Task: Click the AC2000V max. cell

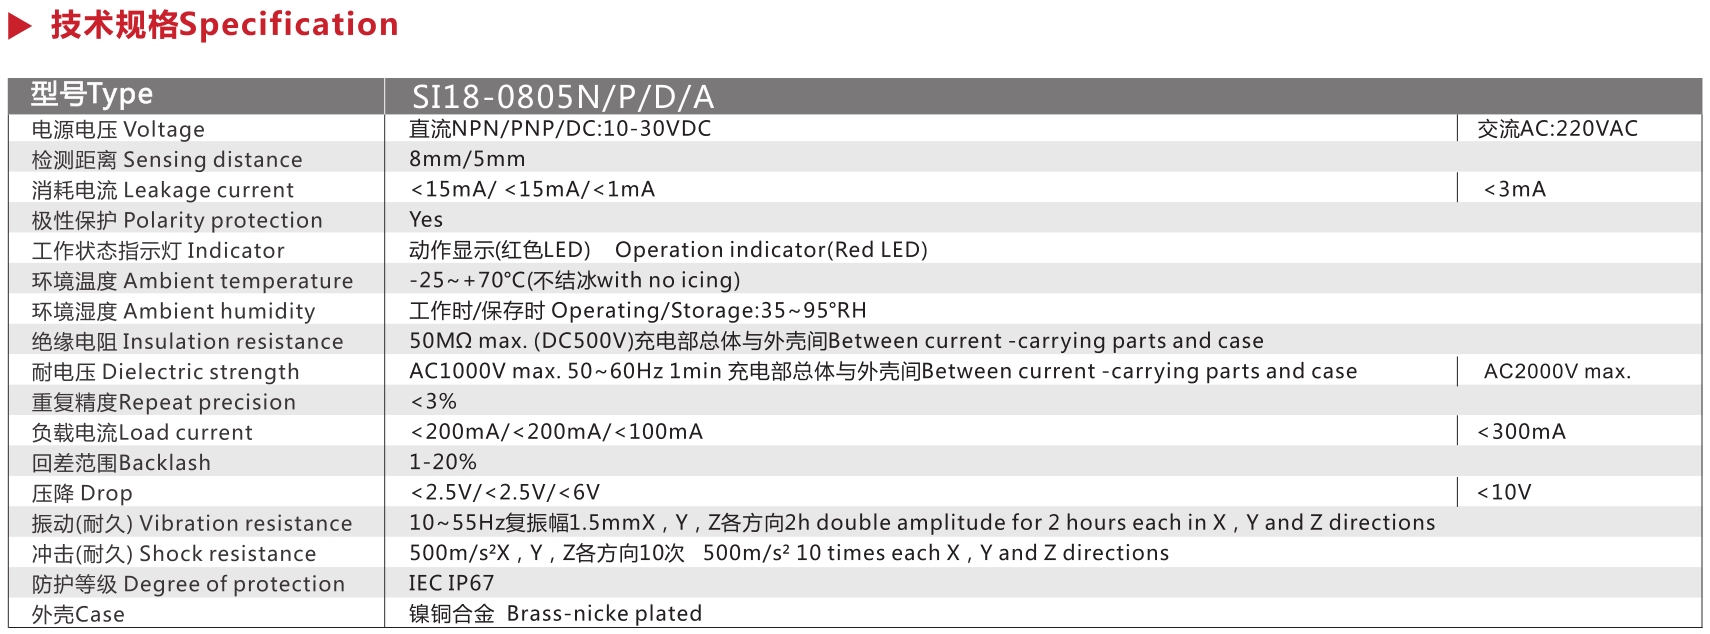Action: click(1557, 372)
